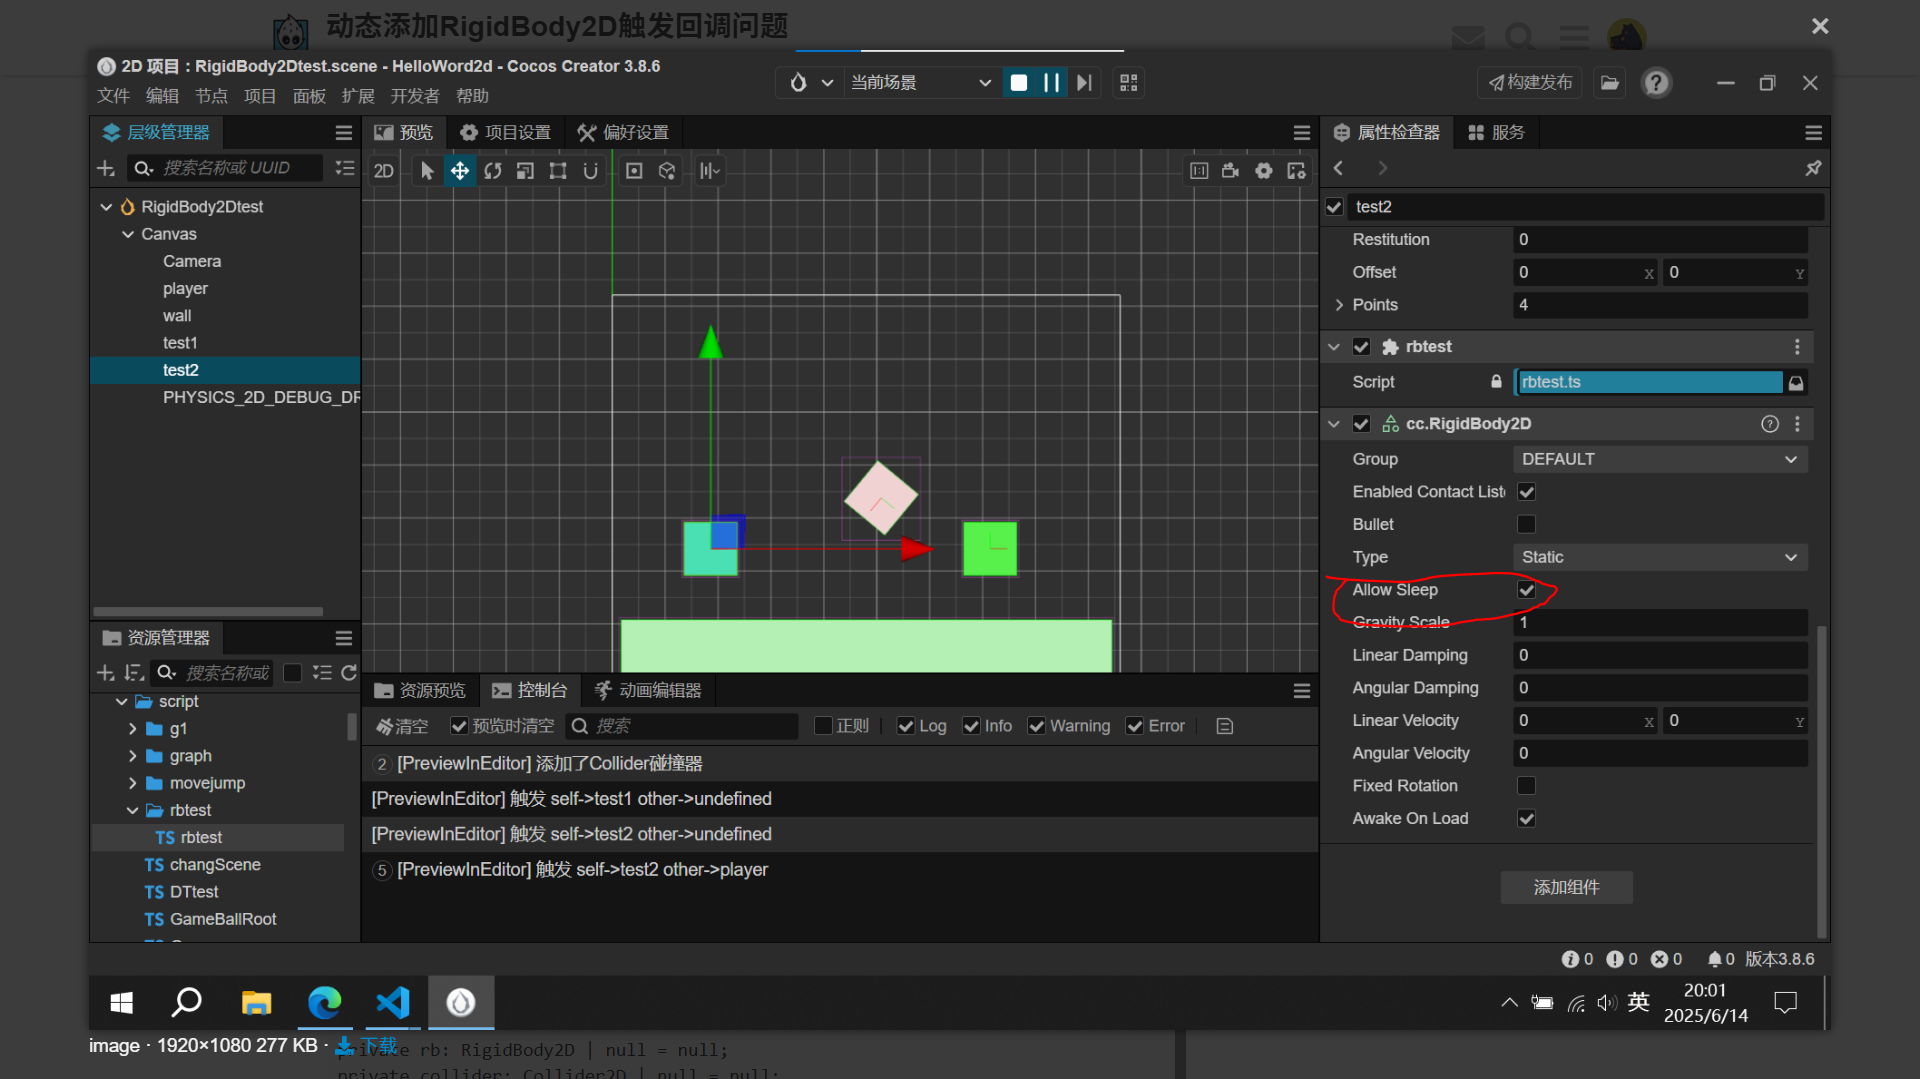
Task: Click the 添加组件 button
Action: [x=1567, y=888]
